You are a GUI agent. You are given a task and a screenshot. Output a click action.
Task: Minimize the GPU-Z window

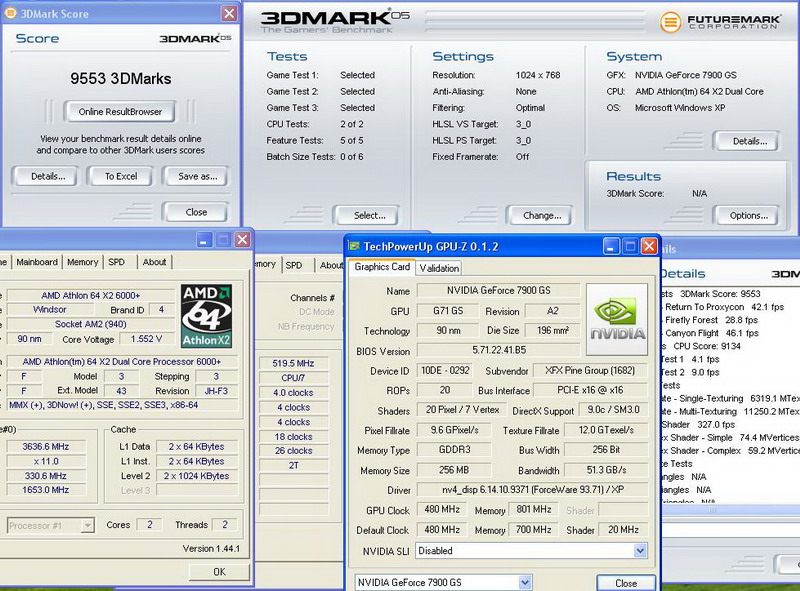click(x=611, y=247)
